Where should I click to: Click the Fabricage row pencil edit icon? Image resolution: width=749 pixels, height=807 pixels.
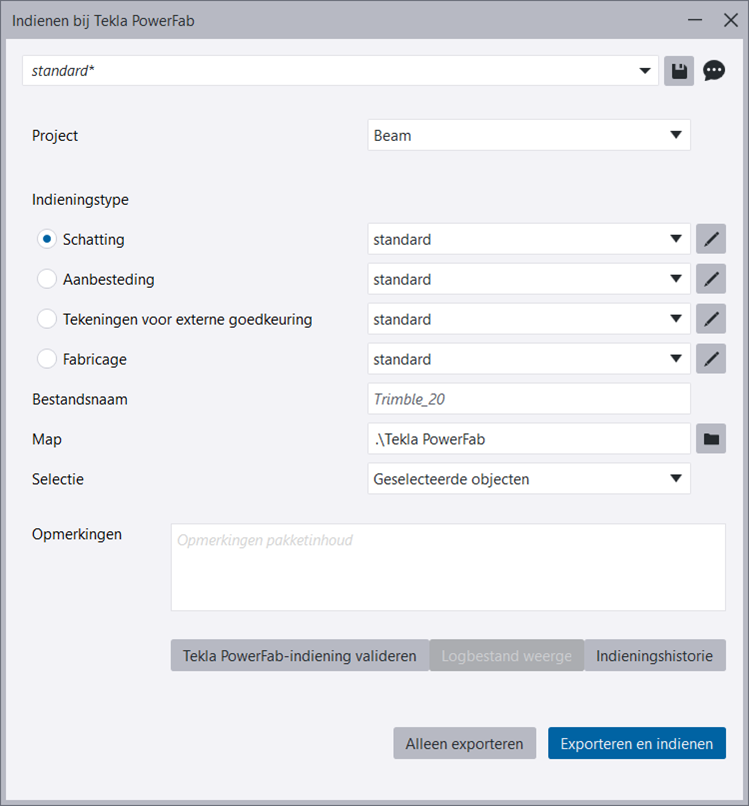pos(711,359)
